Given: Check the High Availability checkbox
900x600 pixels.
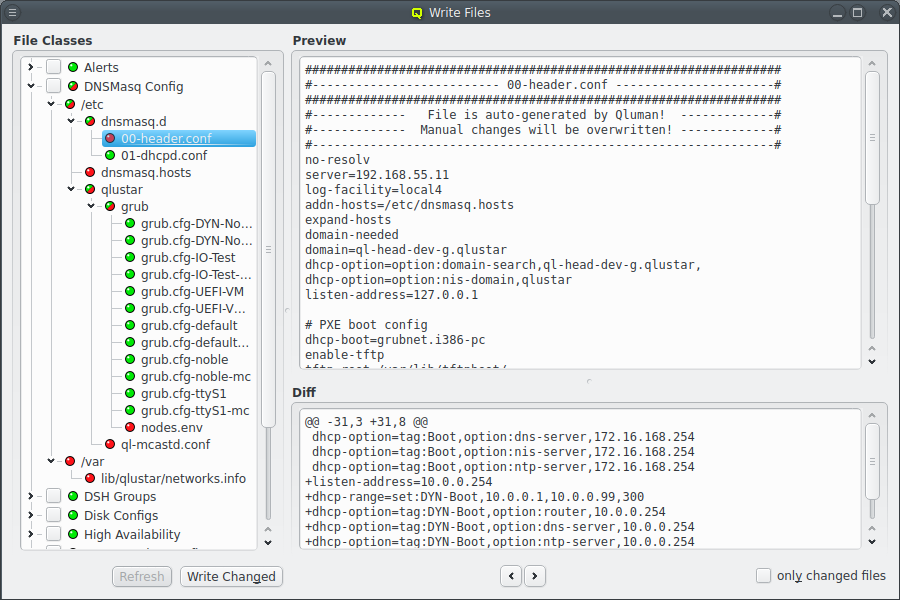Looking at the screenshot, I should coord(53,533).
